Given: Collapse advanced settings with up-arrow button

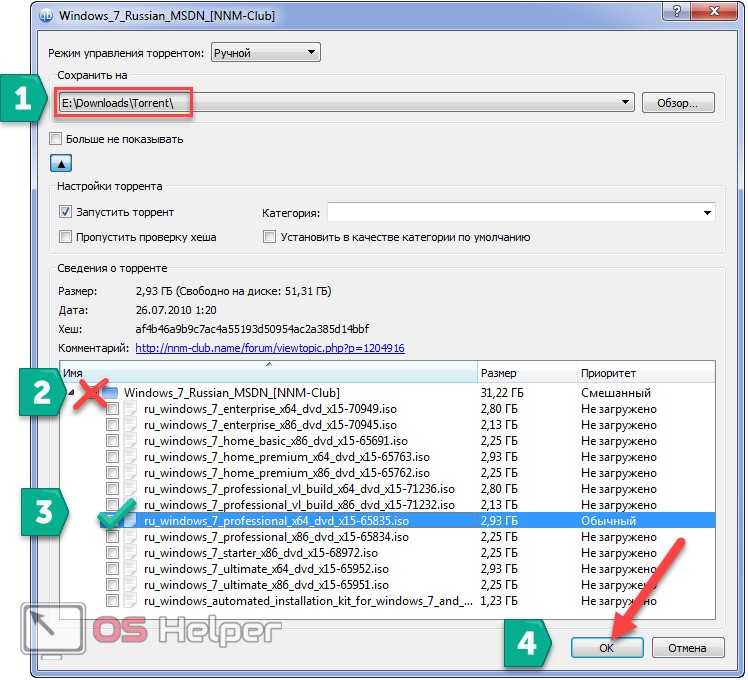Looking at the screenshot, I should (x=61, y=163).
